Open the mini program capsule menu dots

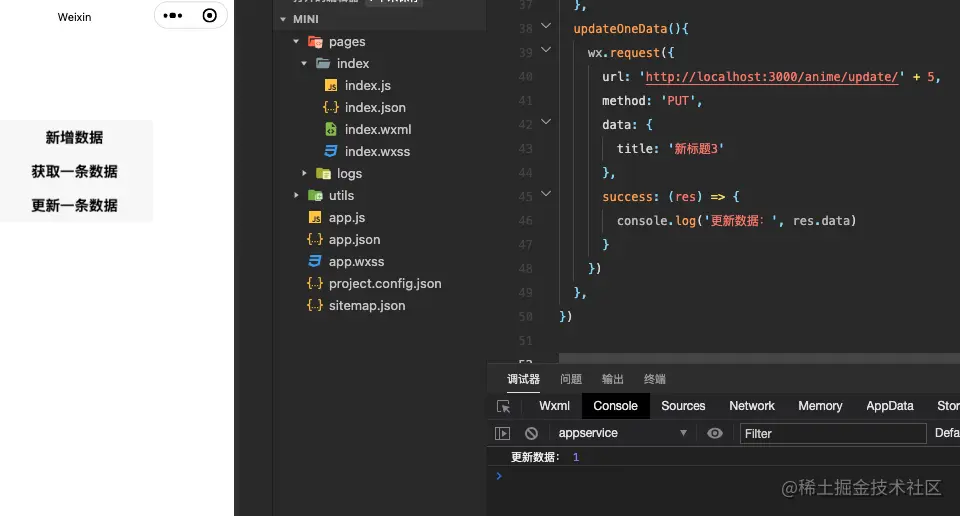click(x=173, y=16)
